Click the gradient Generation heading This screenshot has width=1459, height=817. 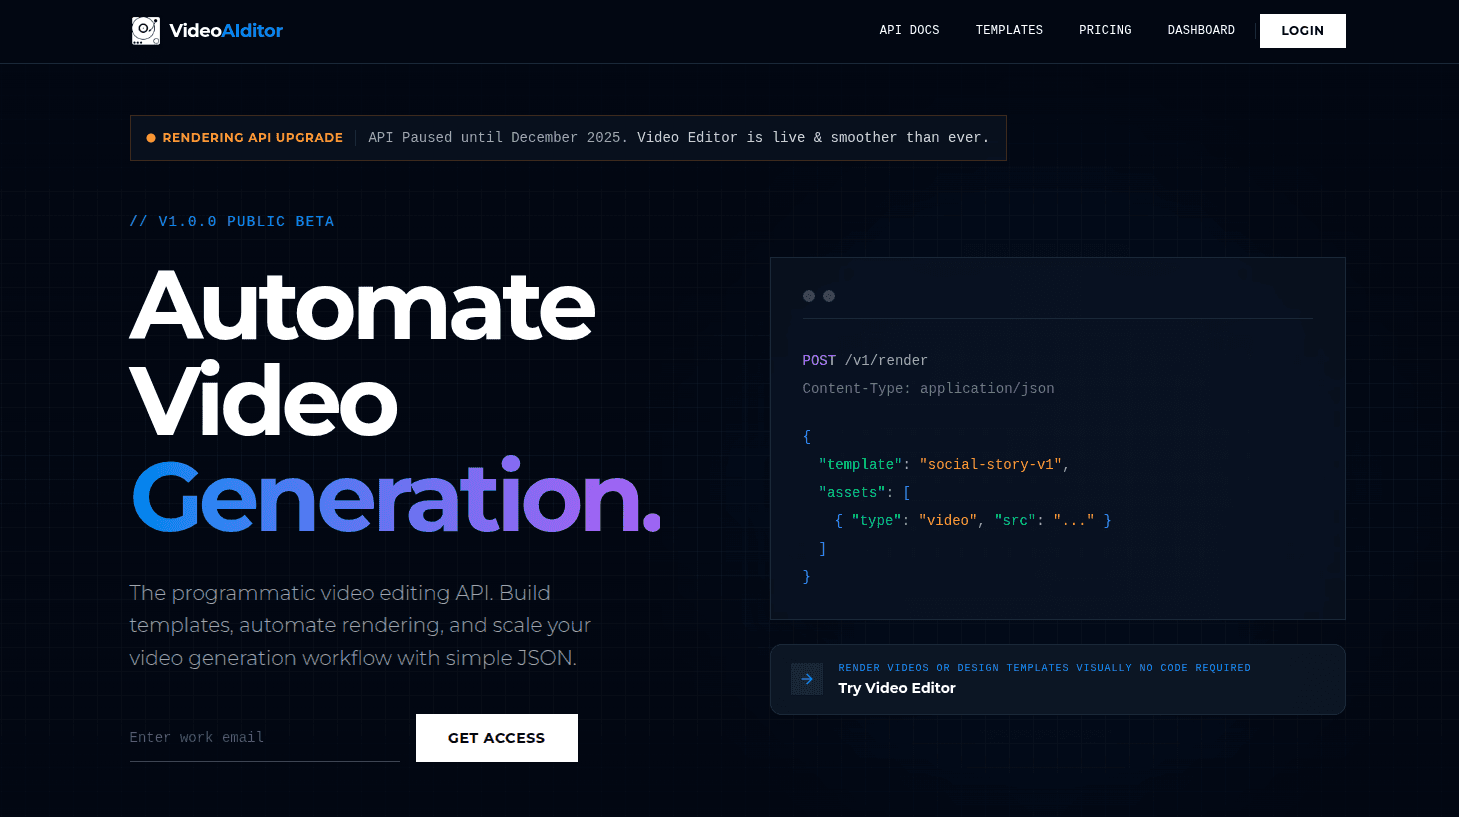pos(395,498)
